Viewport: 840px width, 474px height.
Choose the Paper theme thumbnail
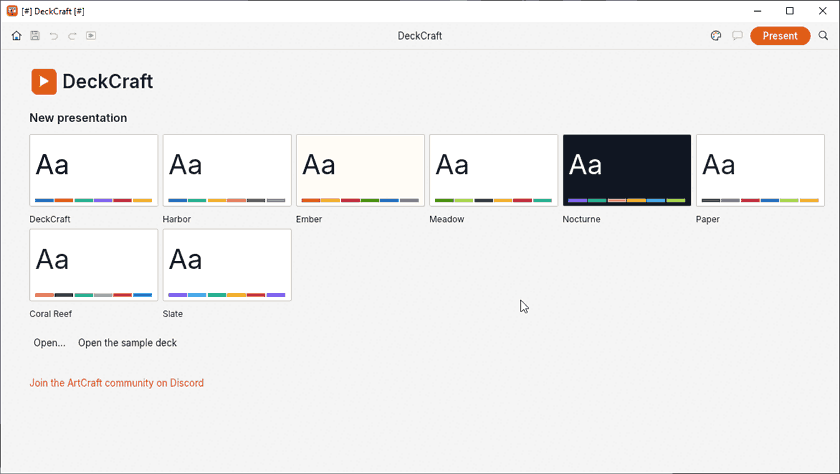(760, 170)
